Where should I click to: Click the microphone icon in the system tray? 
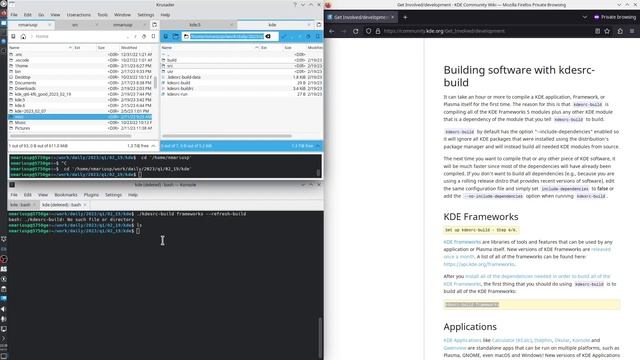click(x=4, y=319)
